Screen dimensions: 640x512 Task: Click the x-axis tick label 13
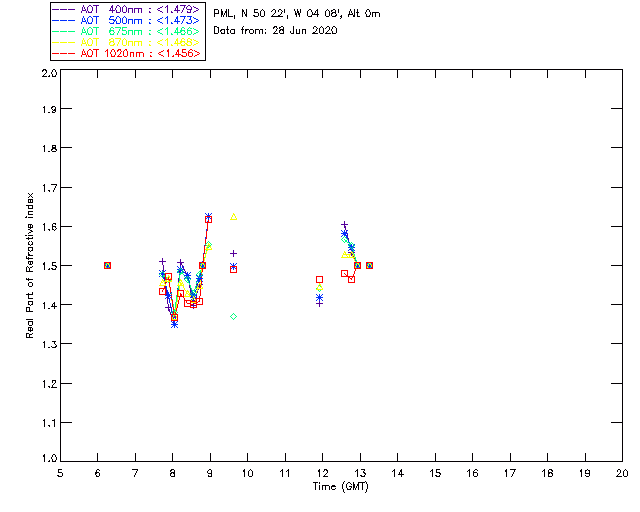point(360,473)
